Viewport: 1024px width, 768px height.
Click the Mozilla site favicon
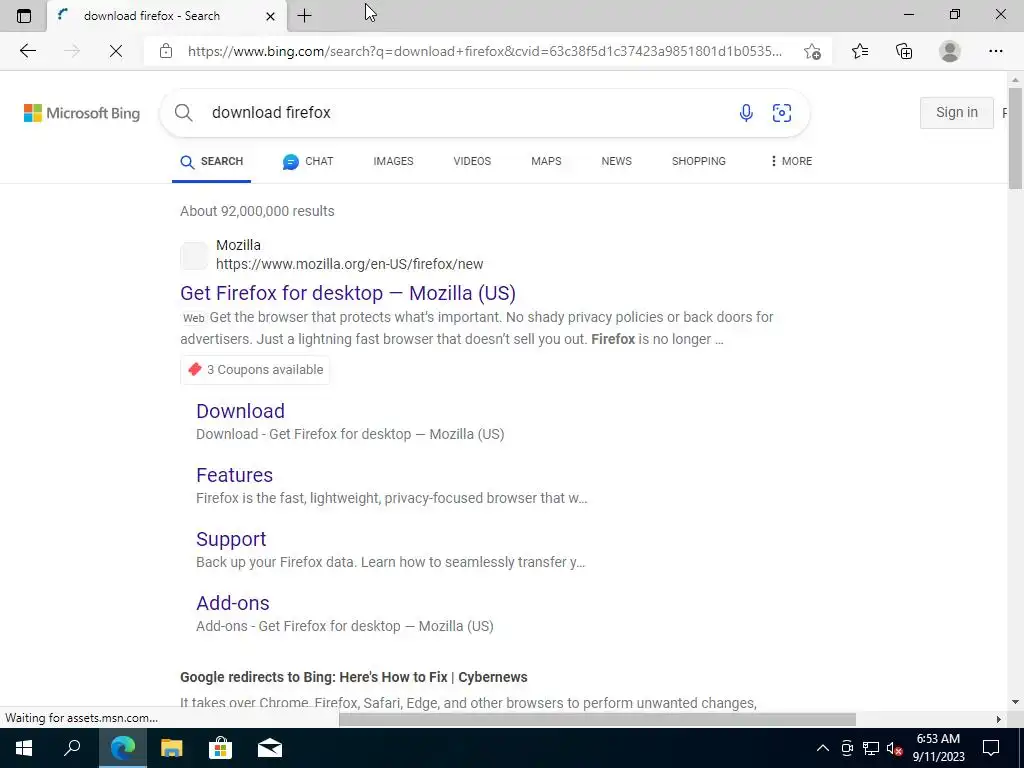pos(194,255)
